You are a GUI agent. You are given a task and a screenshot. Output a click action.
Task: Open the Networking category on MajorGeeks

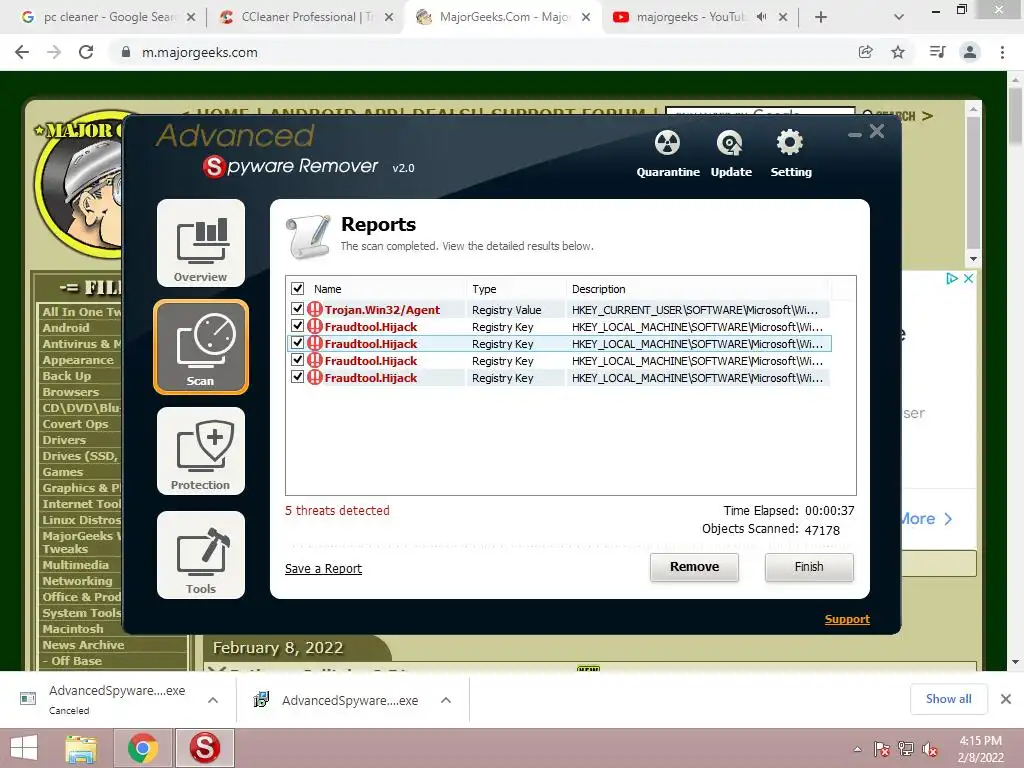[x=77, y=581]
